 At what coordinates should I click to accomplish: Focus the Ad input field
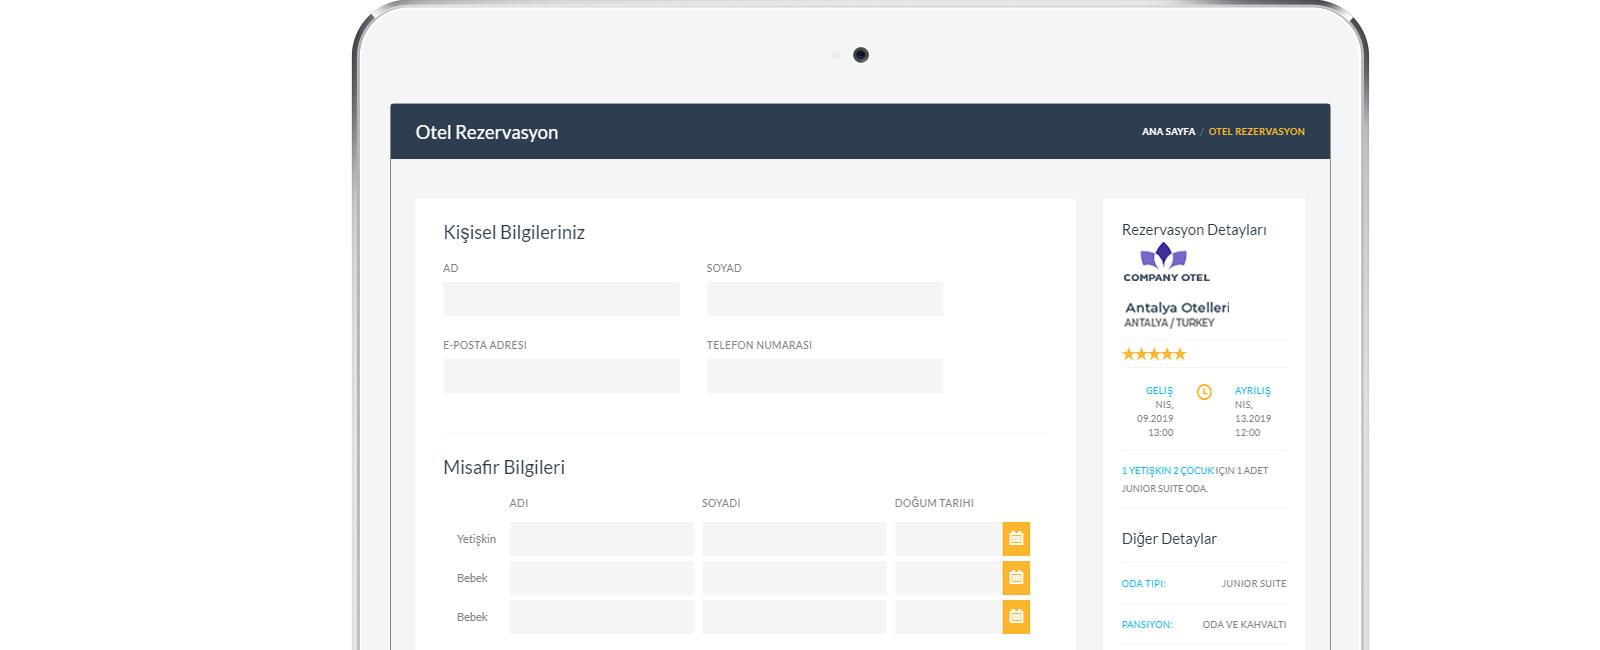point(561,299)
